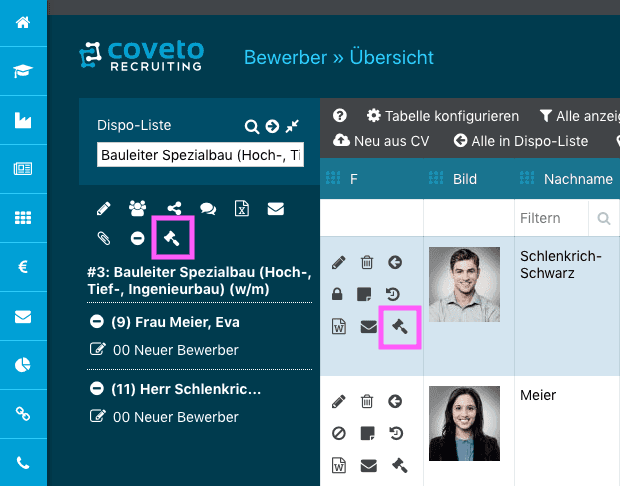Open the help question mark icon
The image size is (620, 486).
coord(340,115)
